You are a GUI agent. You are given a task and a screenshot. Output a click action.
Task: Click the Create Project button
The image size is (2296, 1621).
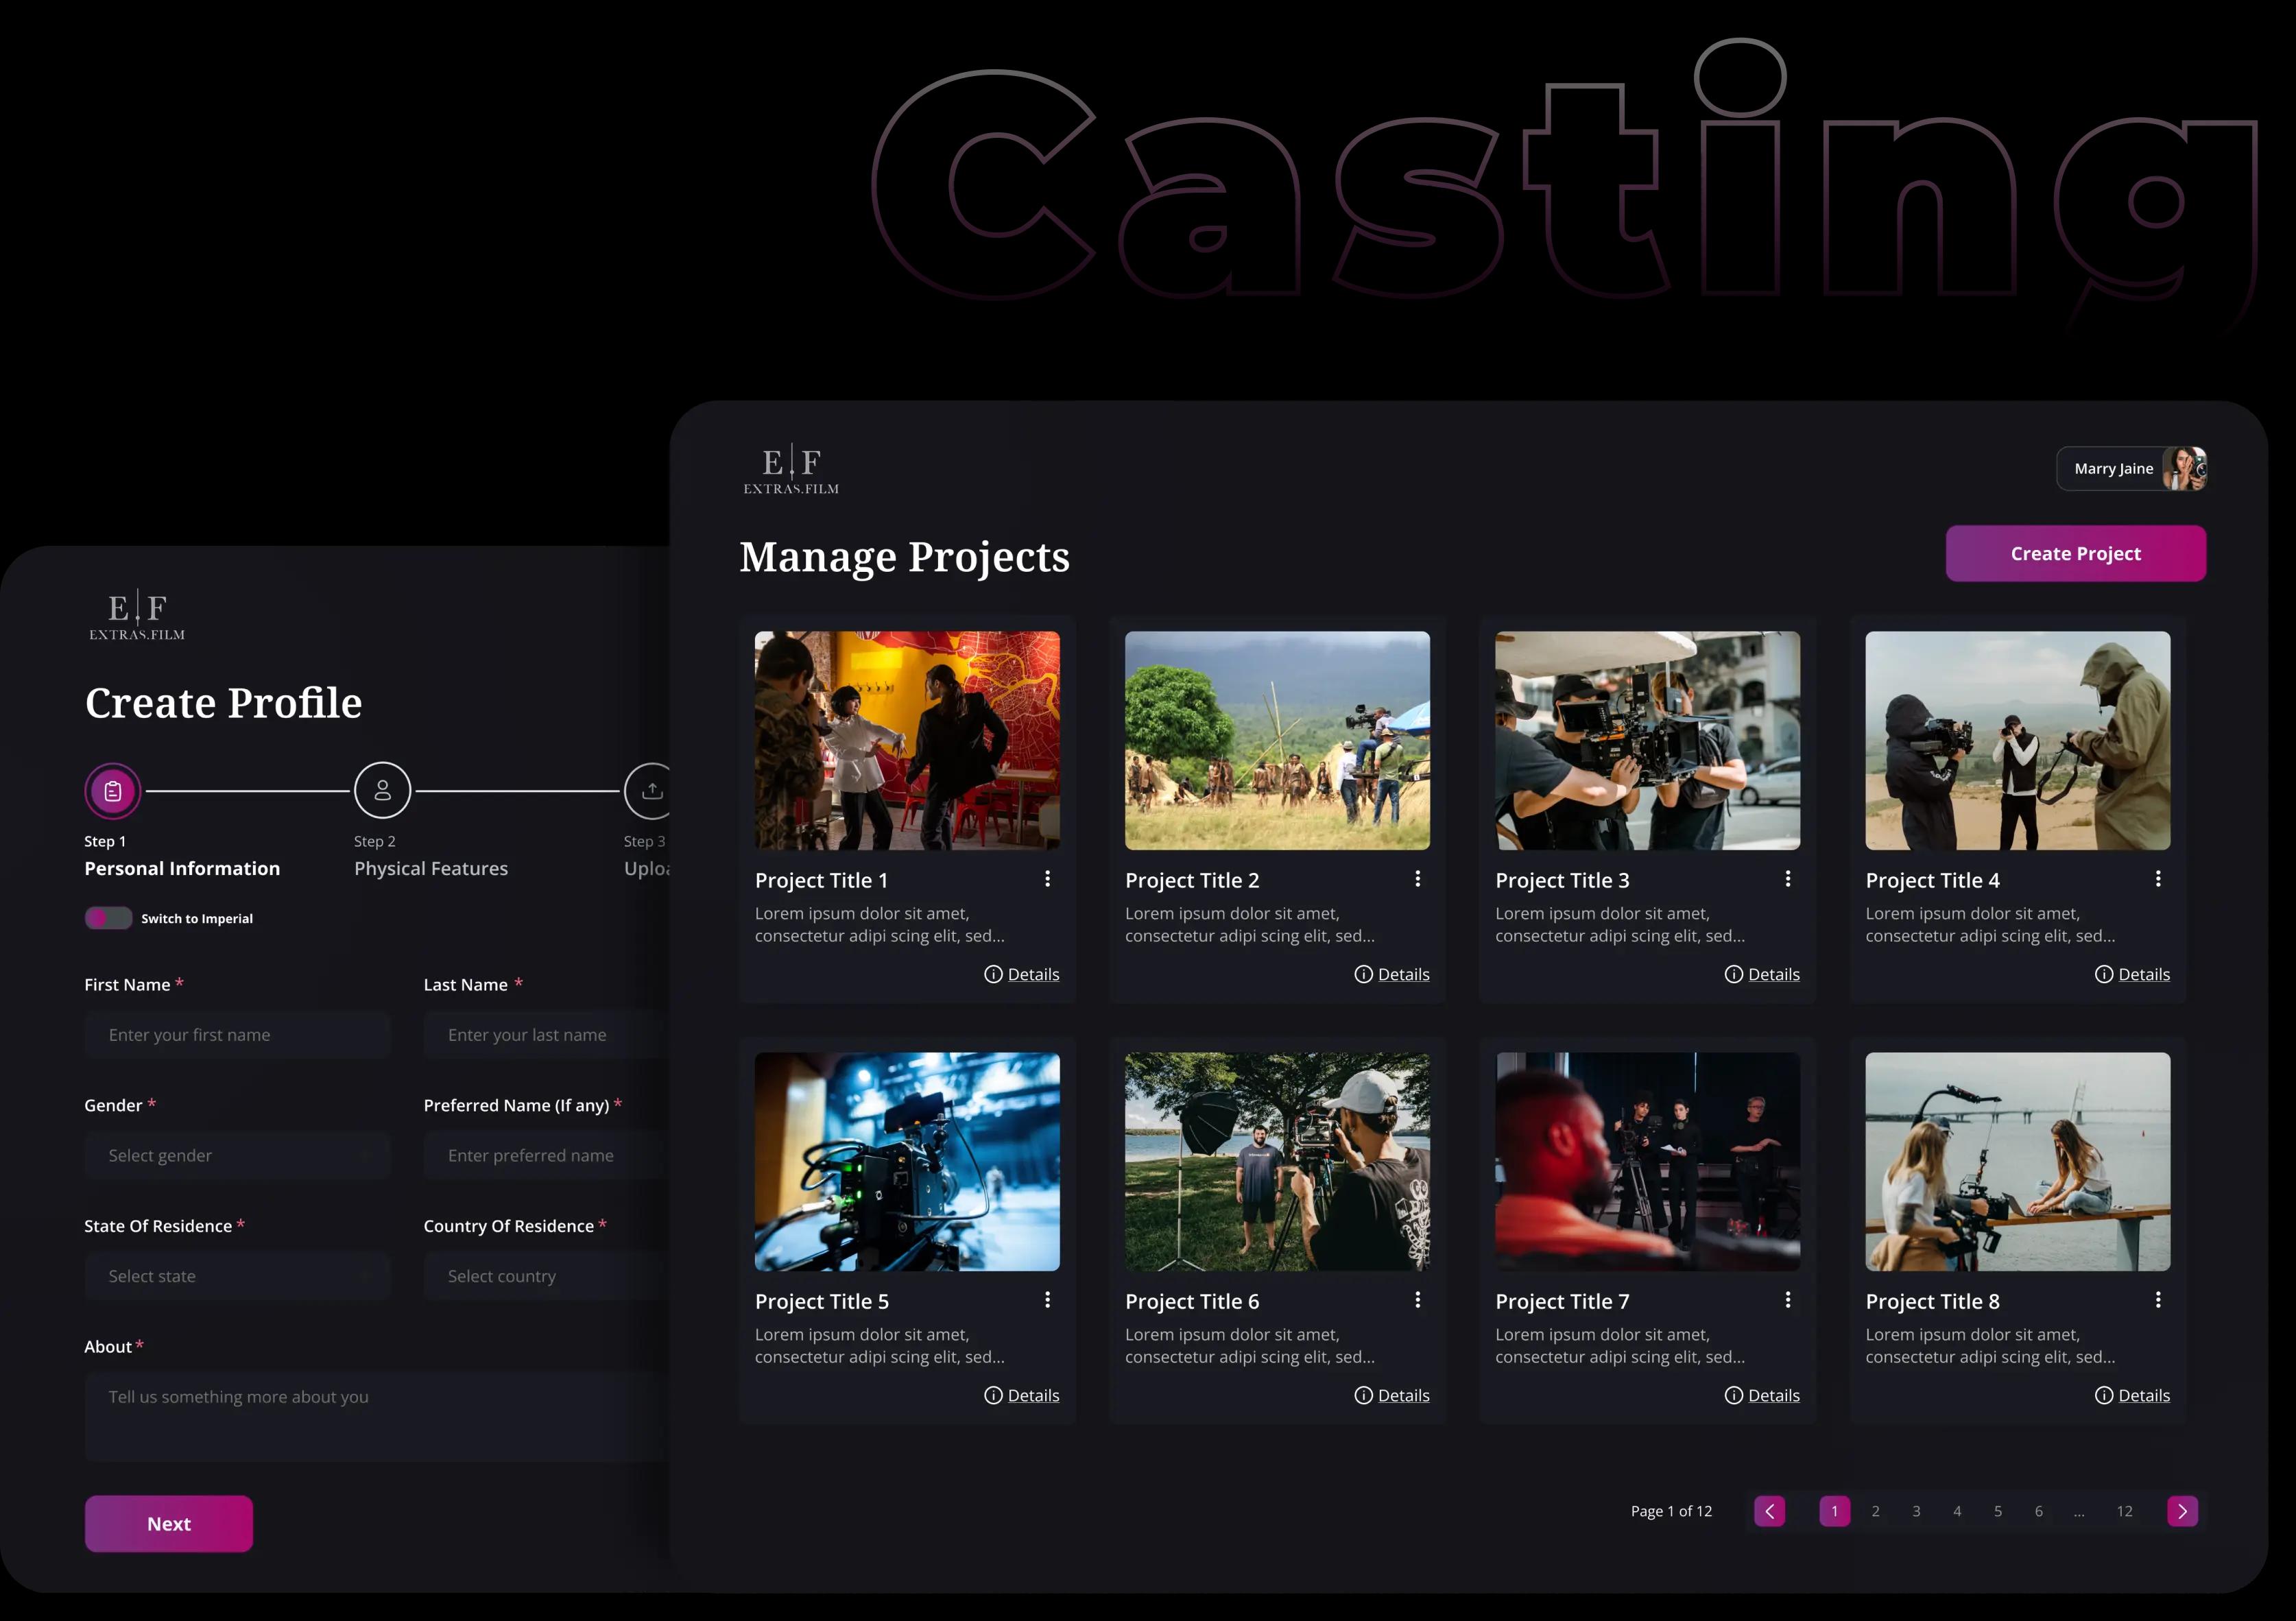[2075, 554]
